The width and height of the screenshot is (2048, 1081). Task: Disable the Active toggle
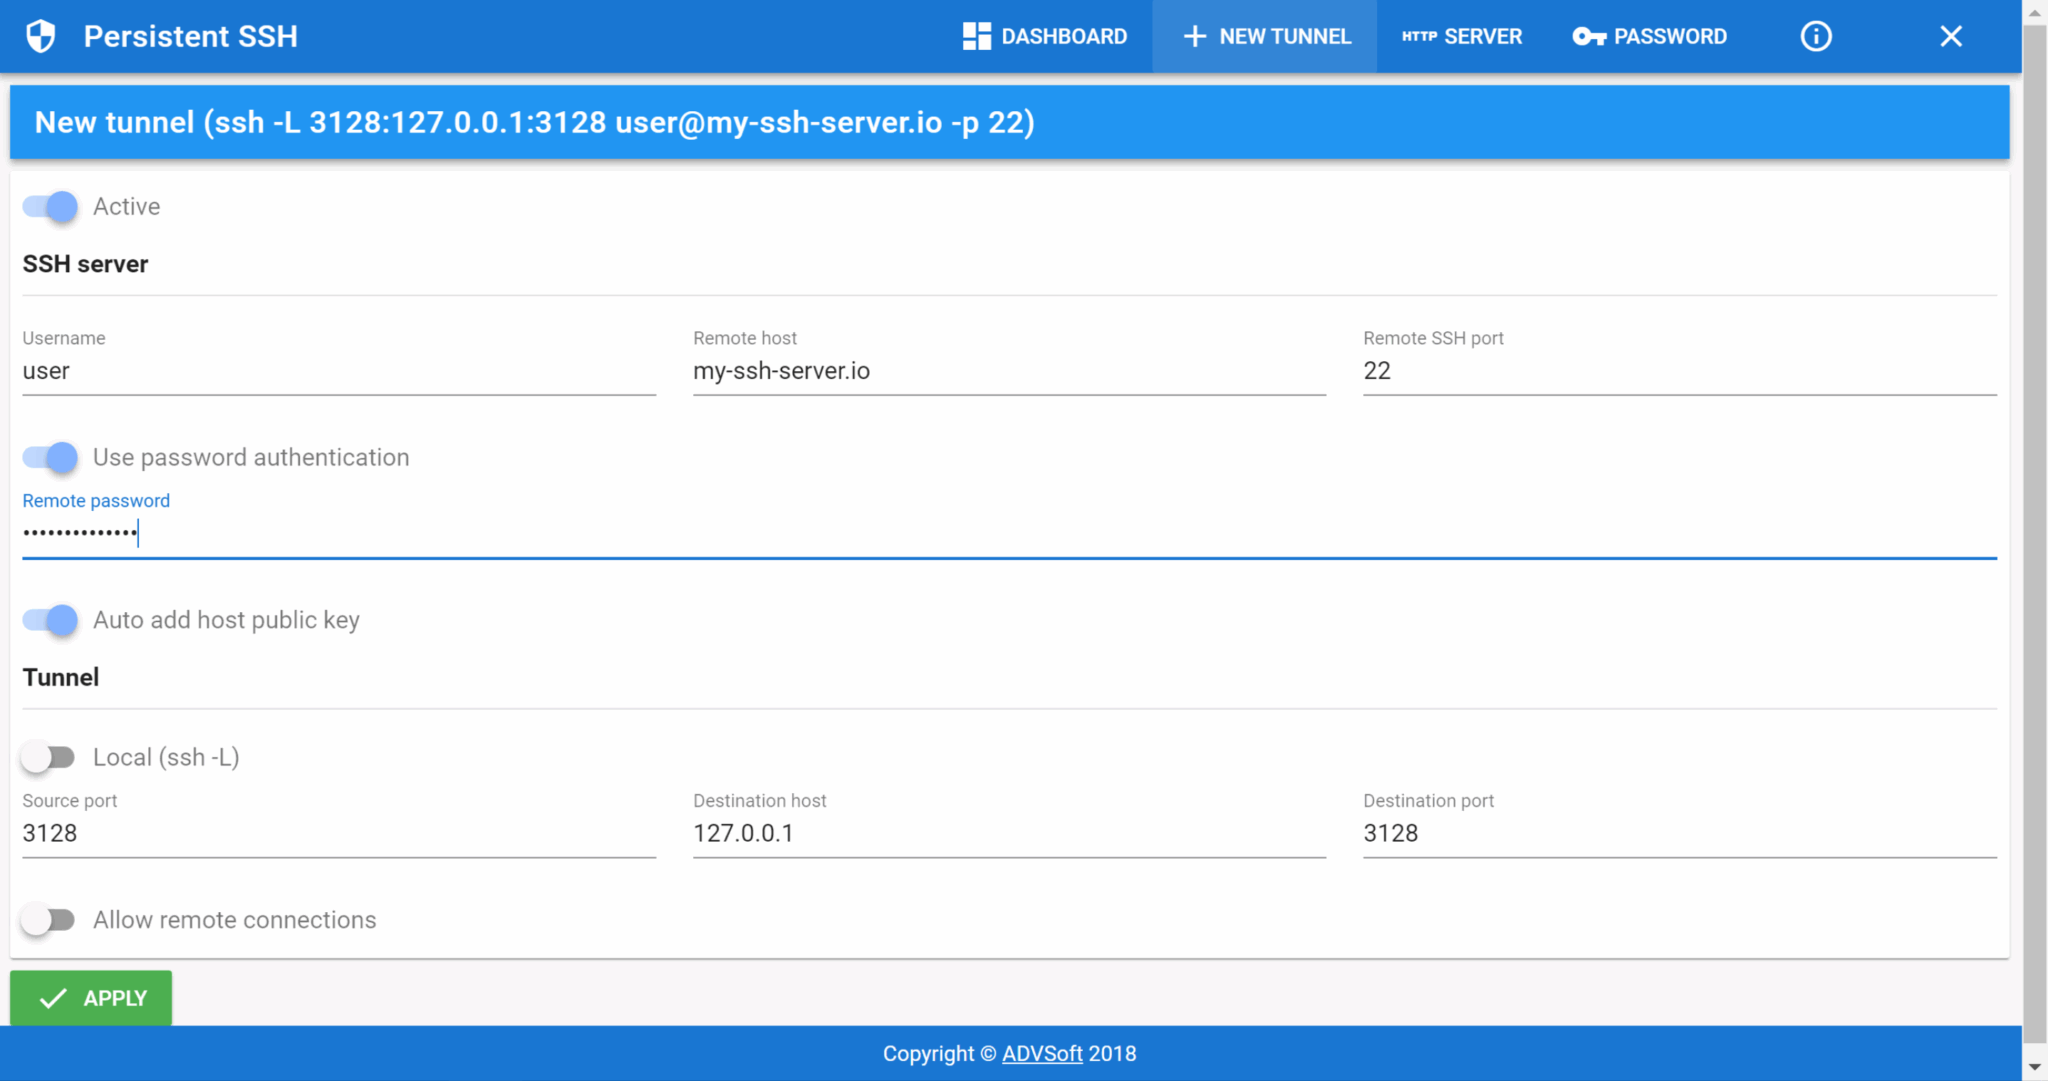click(49, 207)
